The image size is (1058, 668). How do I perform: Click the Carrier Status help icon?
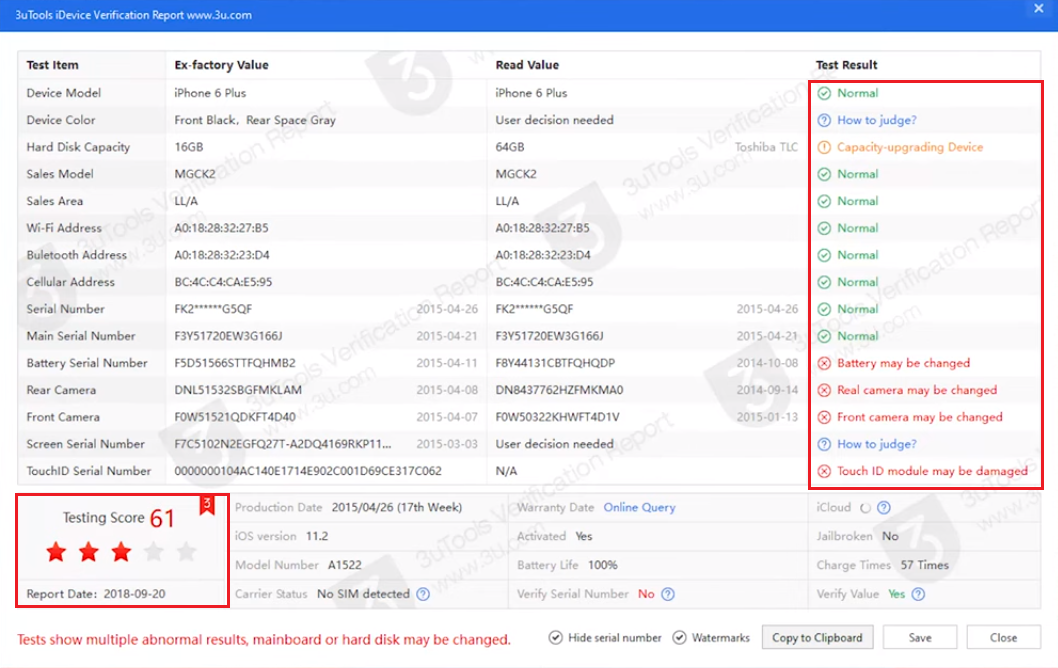coord(423,594)
